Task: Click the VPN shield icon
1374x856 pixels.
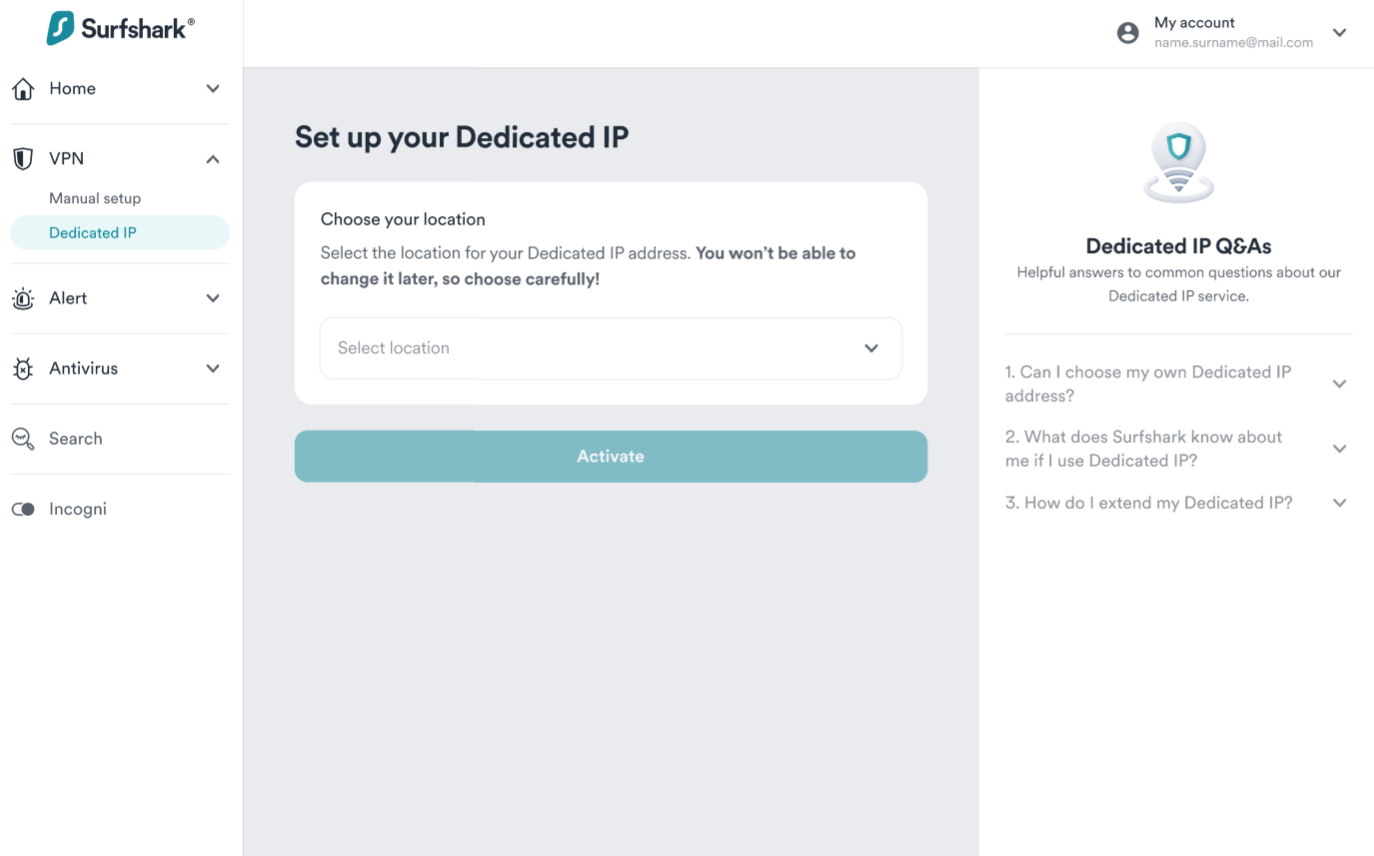Action: coord(23,159)
